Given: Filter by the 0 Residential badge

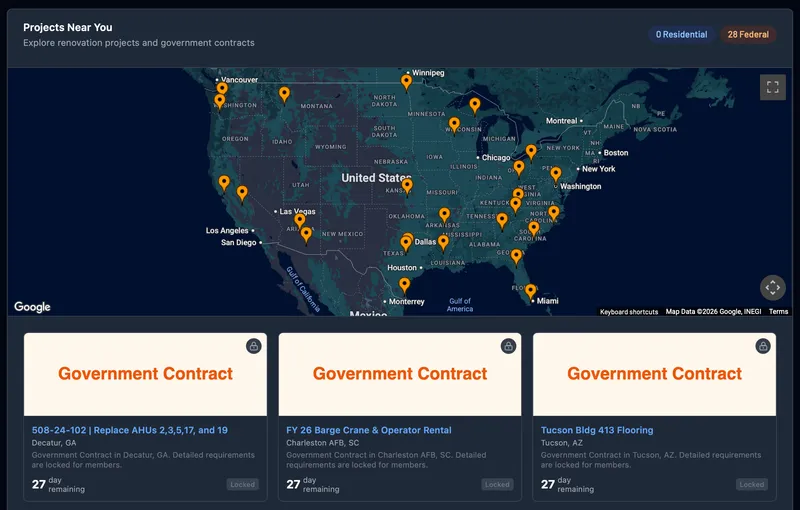Looking at the screenshot, I should [681, 35].
